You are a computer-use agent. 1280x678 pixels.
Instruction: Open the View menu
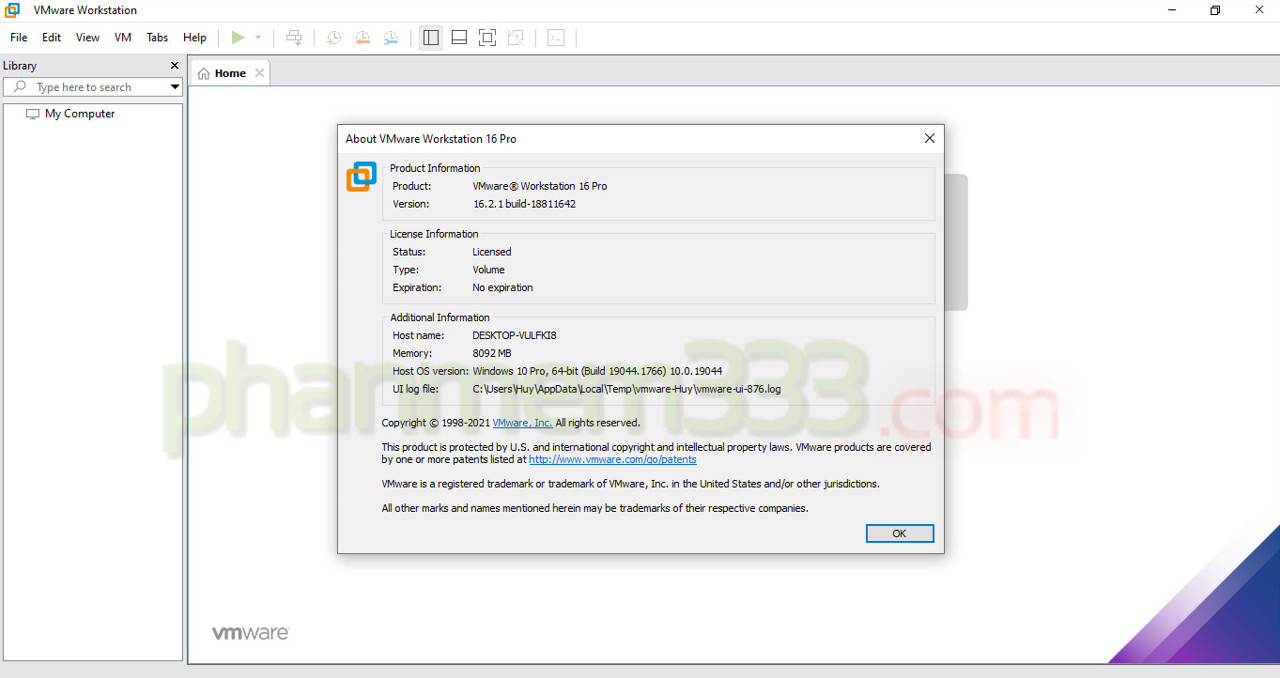[88, 38]
